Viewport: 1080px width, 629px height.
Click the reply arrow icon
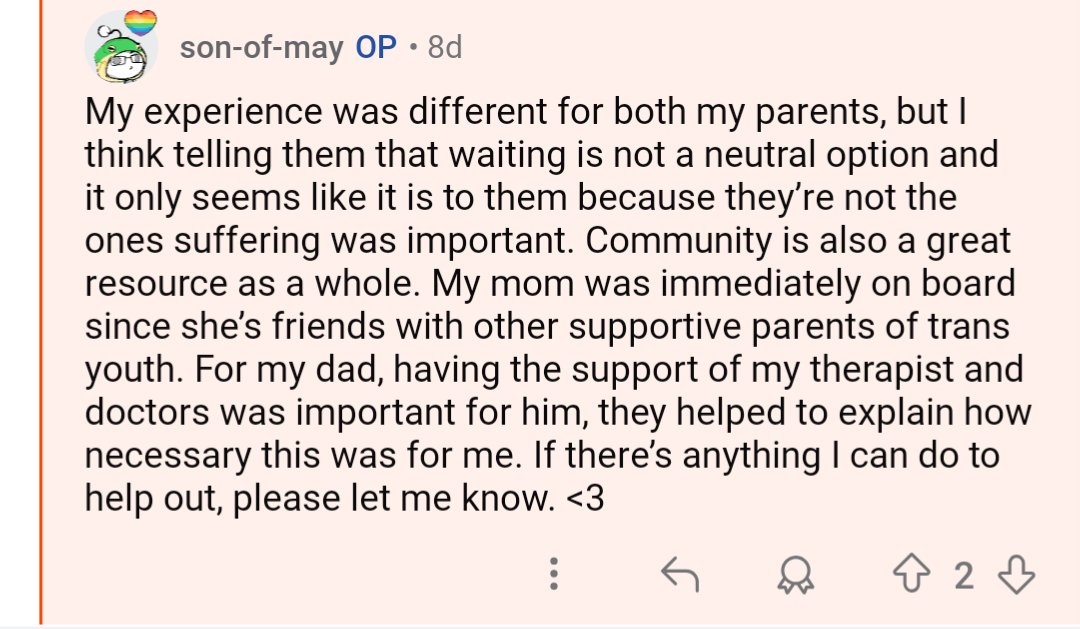click(x=680, y=575)
